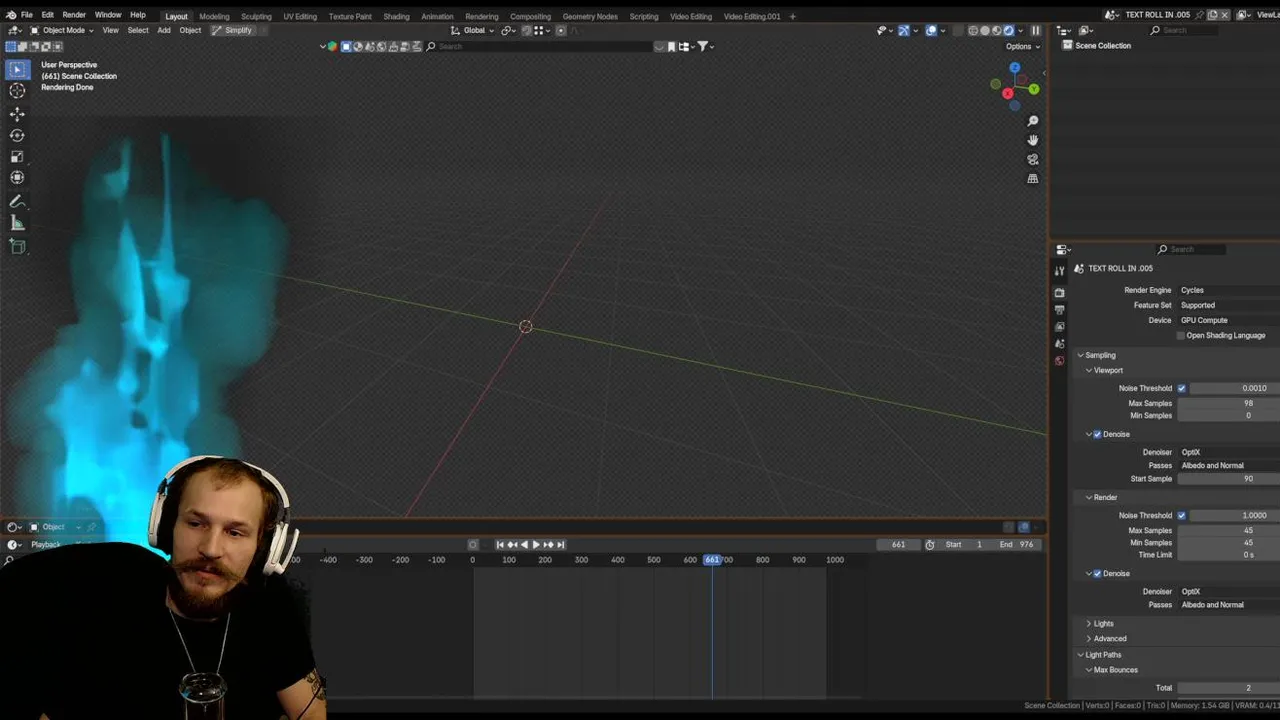Screen dimensions: 1280x720
Task: Toggle the Render Denoise checkbox
Action: pyautogui.click(x=1097, y=573)
